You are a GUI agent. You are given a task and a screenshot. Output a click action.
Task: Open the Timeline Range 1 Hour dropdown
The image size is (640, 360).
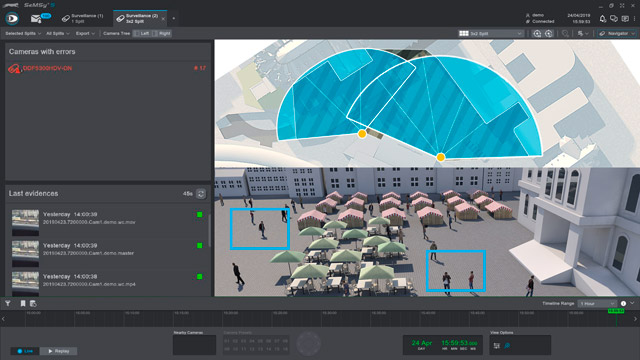tap(597, 303)
